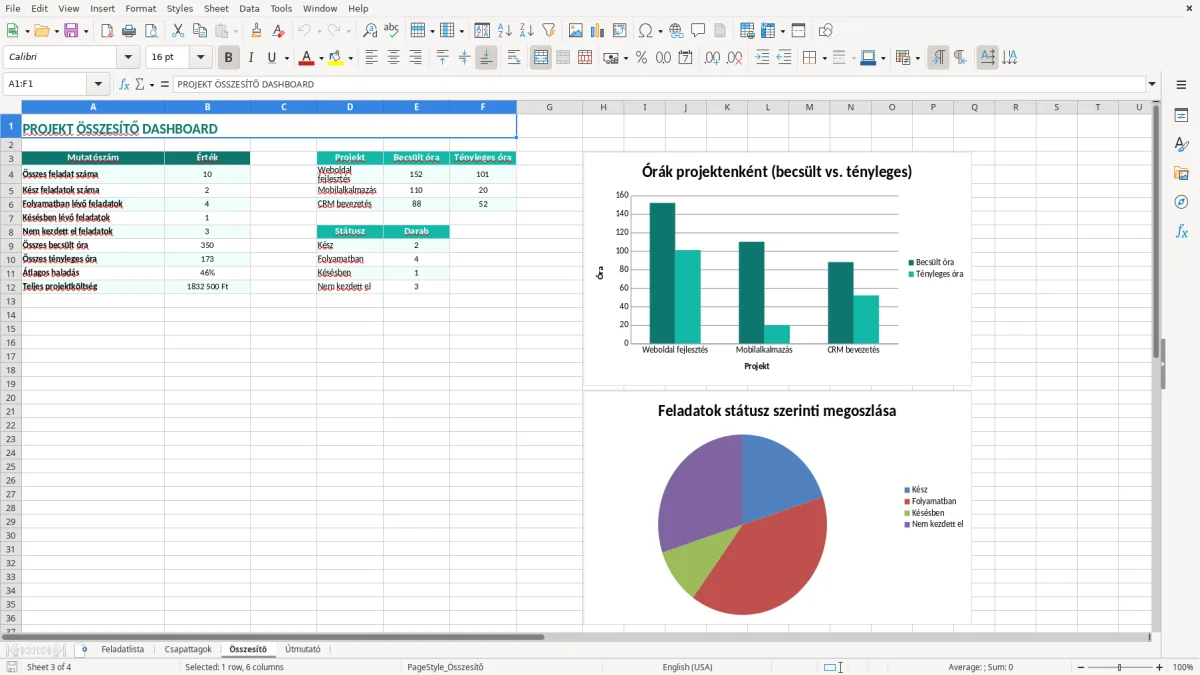Open the sidebar Navigator compass icon

click(1181, 203)
